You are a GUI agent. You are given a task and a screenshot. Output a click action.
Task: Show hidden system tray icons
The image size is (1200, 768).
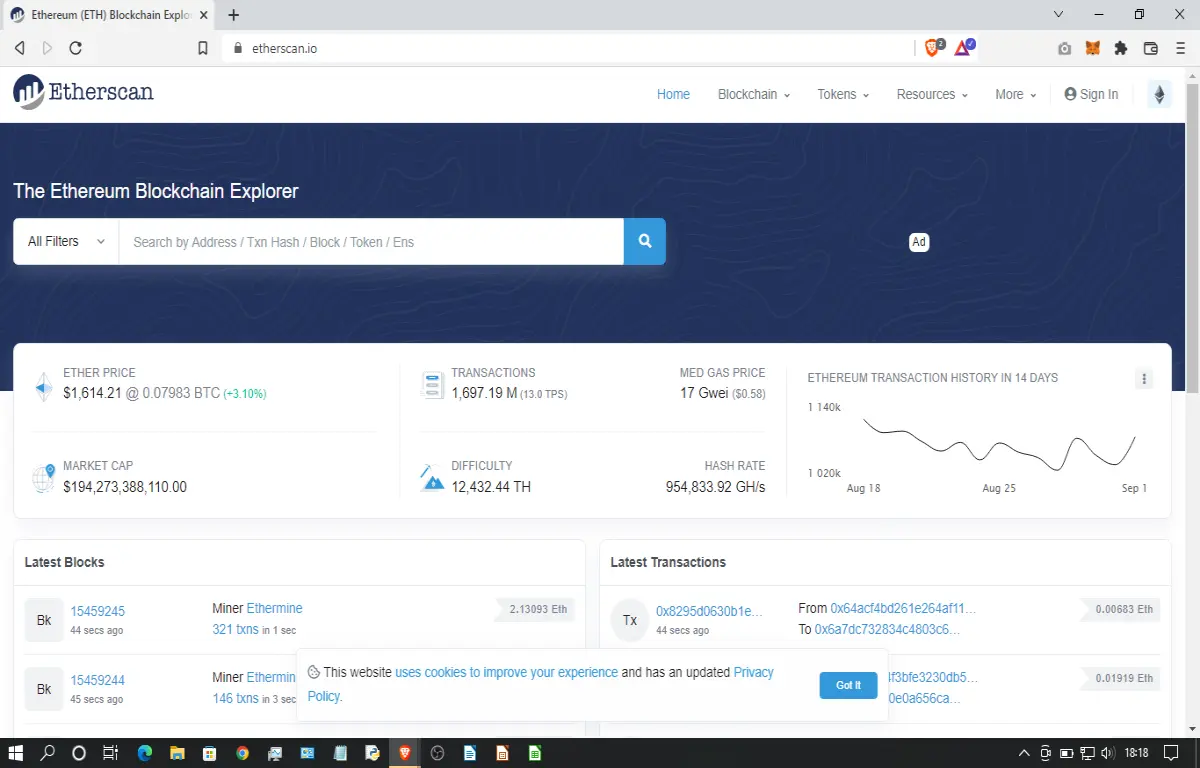point(1023,753)
